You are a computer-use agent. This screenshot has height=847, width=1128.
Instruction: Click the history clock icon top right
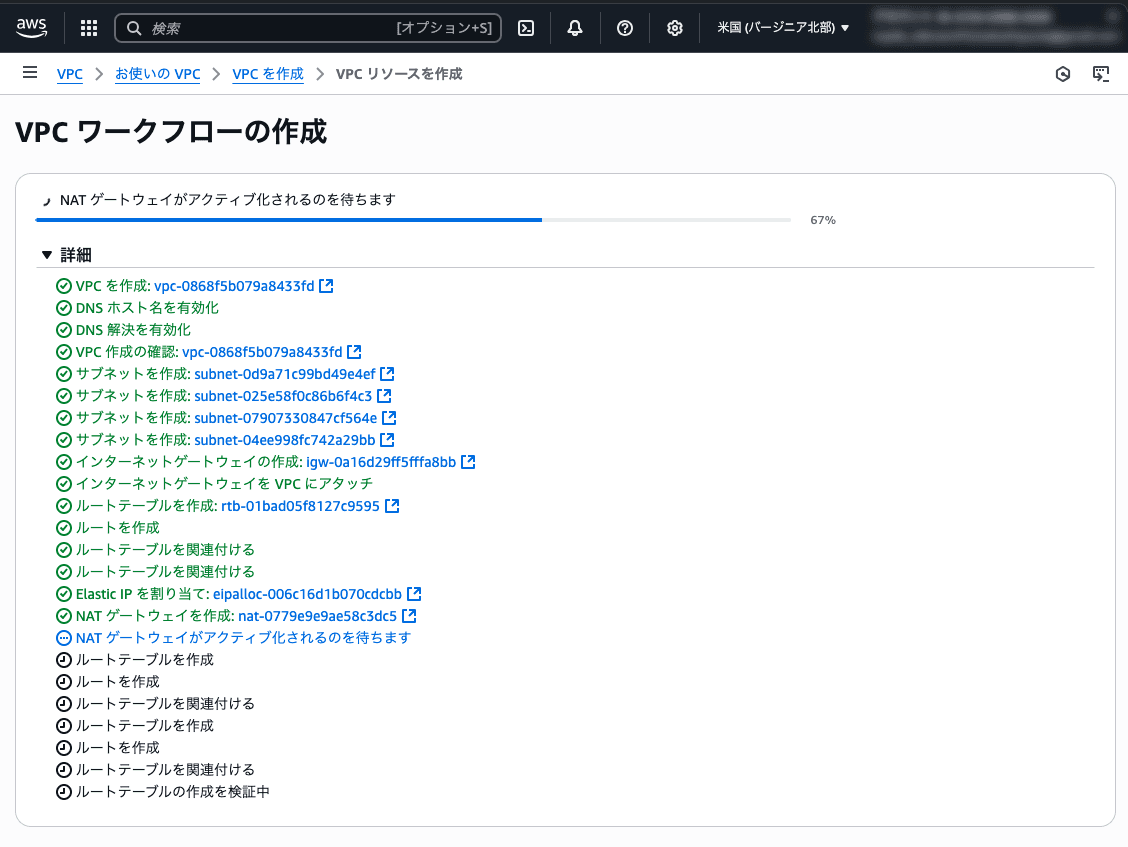1063,73
